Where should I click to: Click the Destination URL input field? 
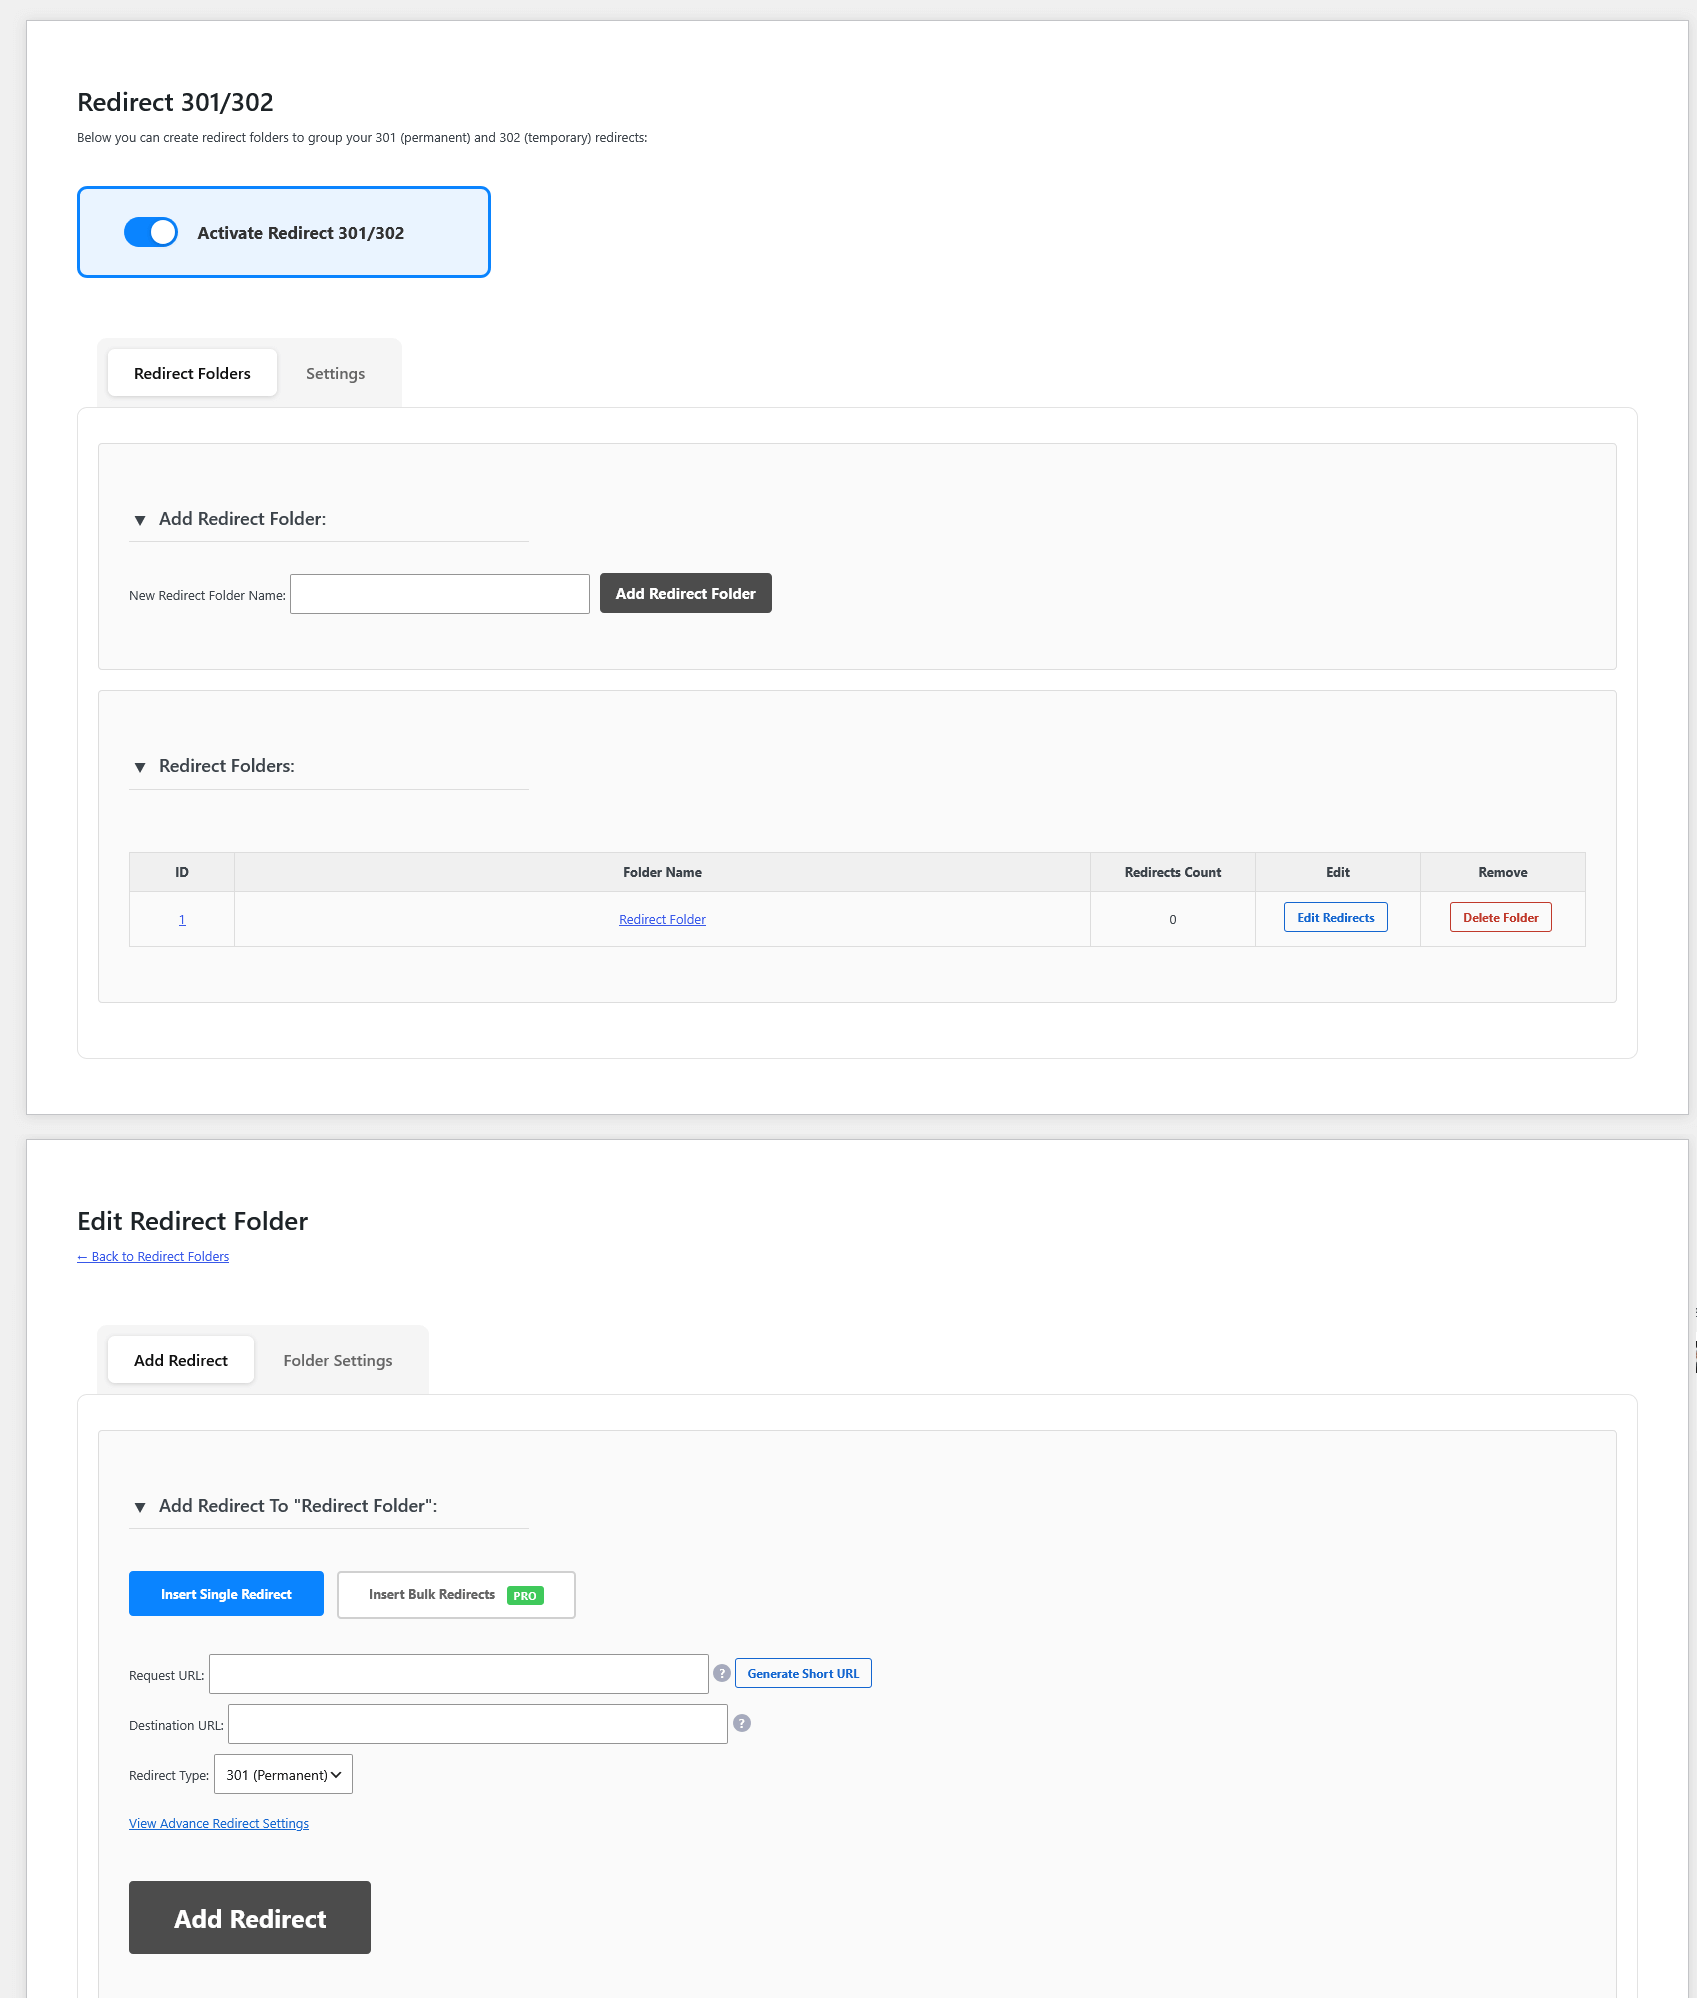[x=478, y=1724]
